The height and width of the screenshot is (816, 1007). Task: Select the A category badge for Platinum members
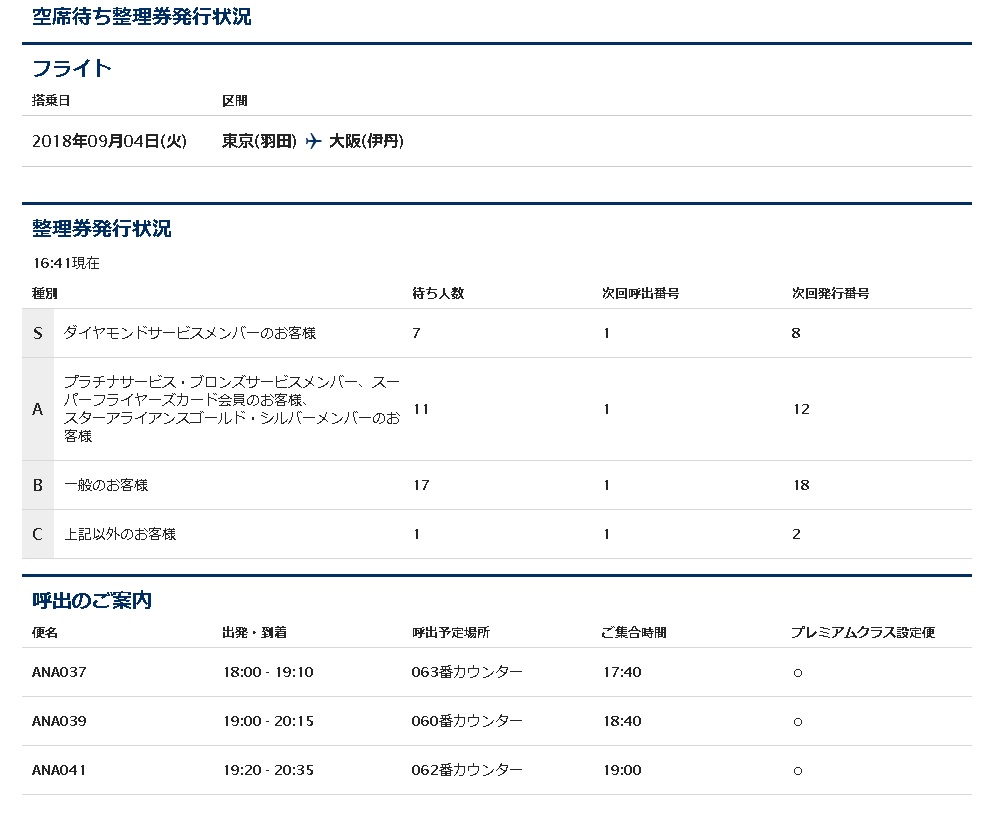[38, 409]
